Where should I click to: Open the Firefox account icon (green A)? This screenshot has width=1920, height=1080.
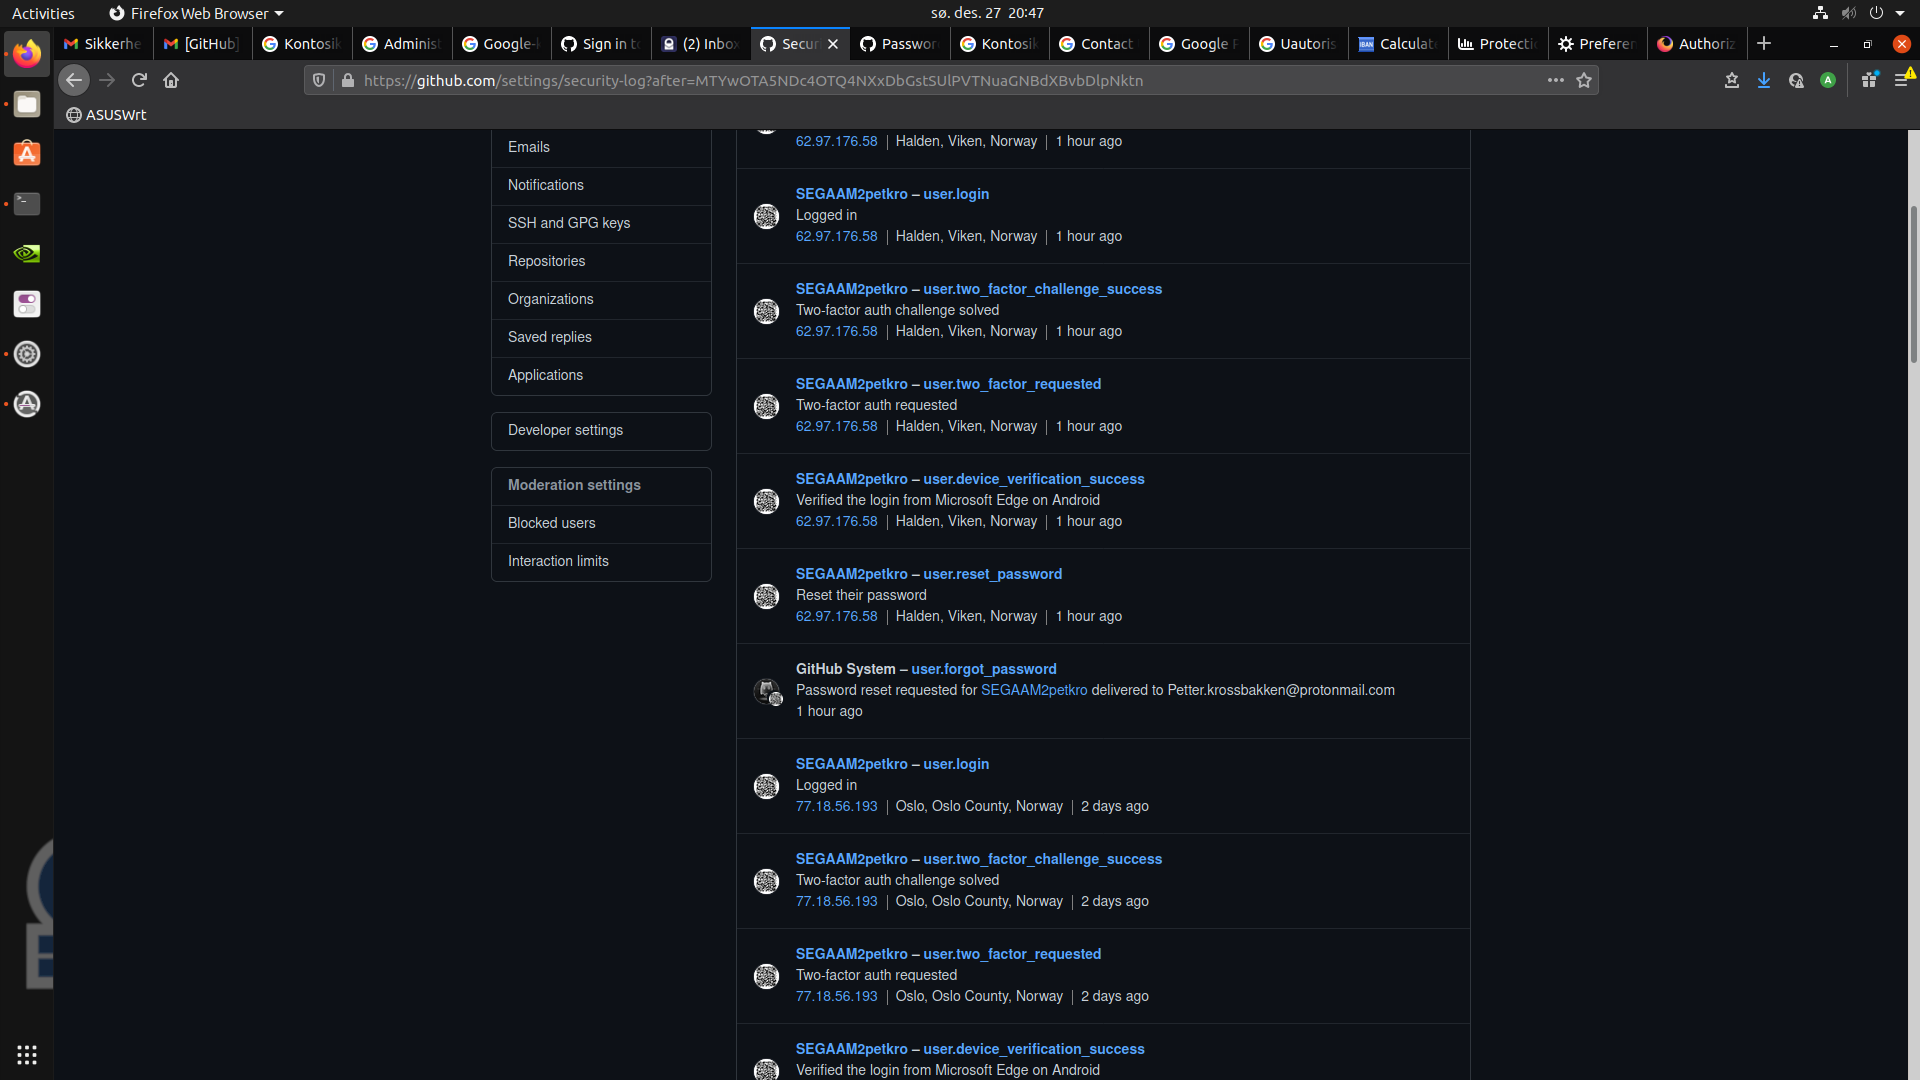tap(1828, 80)
